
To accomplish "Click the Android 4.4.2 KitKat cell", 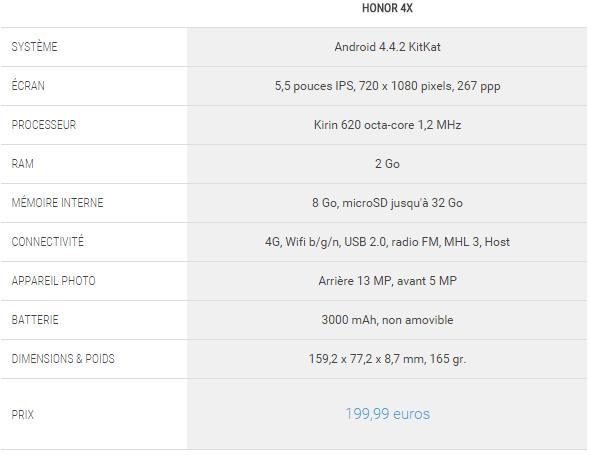I will [x=387, y=47].
